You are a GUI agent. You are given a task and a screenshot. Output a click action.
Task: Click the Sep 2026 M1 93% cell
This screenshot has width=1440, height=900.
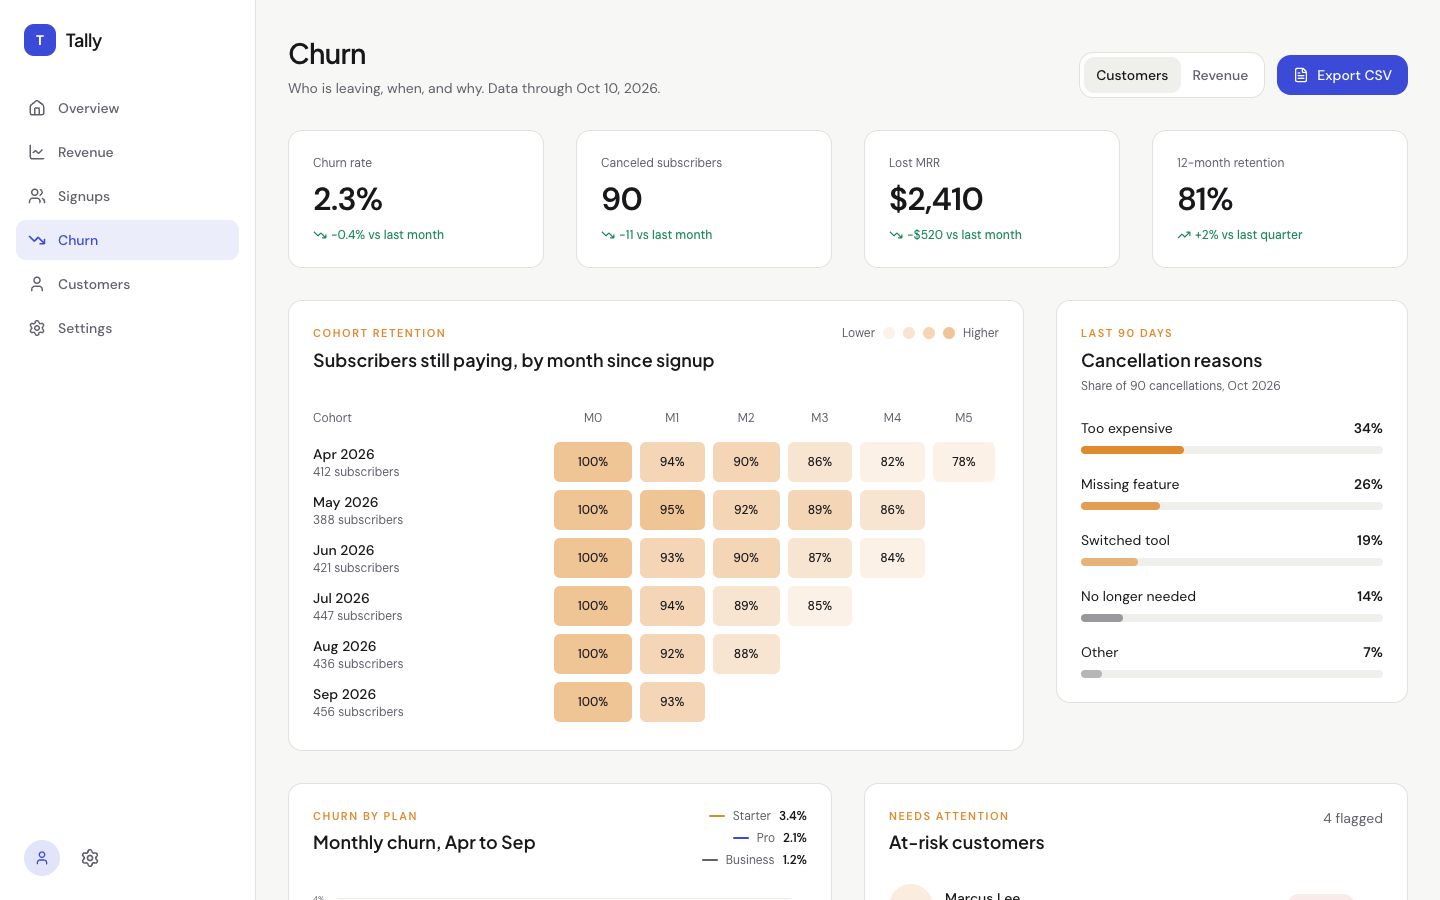coord(672,702)
